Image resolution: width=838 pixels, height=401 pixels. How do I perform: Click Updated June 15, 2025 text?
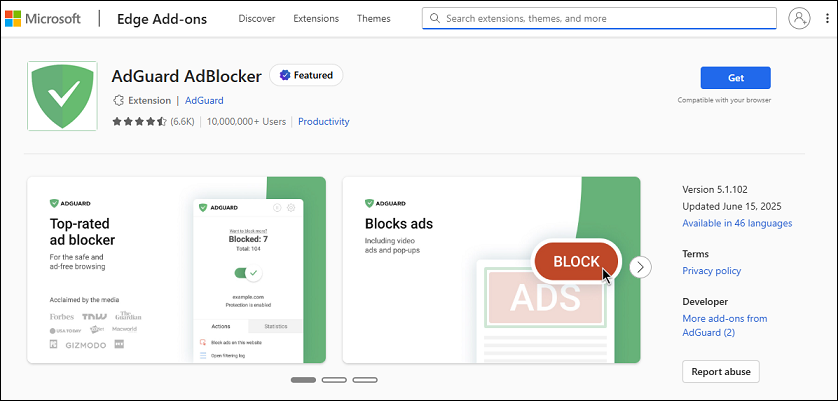click(732, 206)
